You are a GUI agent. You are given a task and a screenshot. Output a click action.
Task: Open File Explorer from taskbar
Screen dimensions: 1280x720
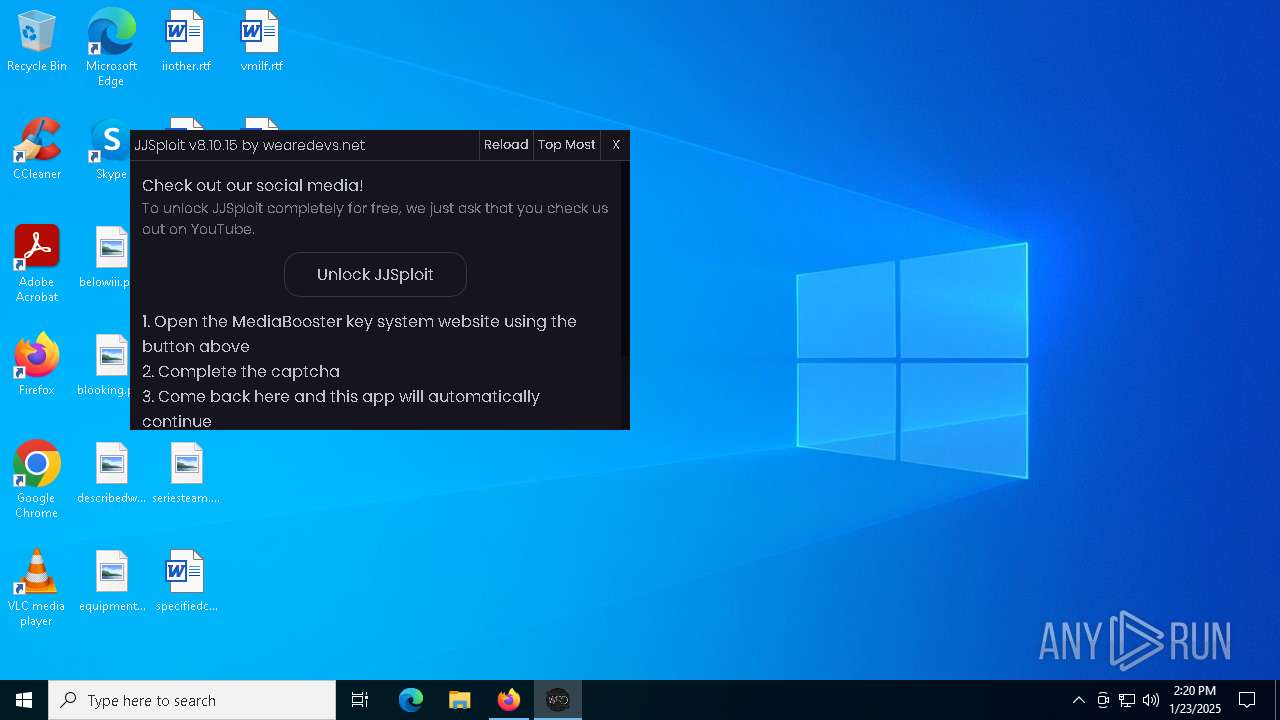[460, 700]
